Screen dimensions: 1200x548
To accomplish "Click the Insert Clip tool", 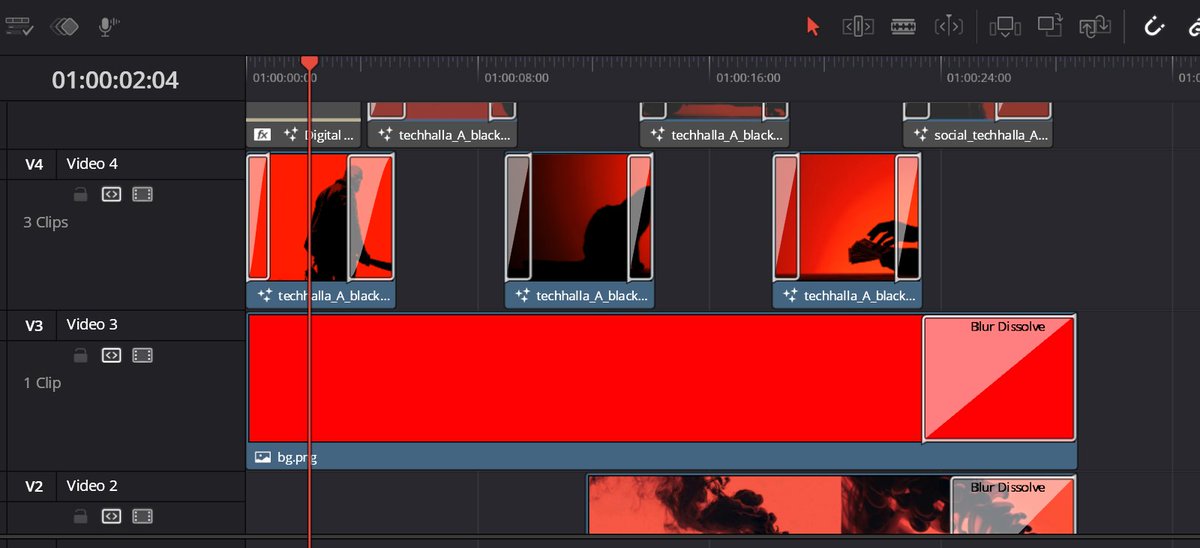I will (1003, 27).
